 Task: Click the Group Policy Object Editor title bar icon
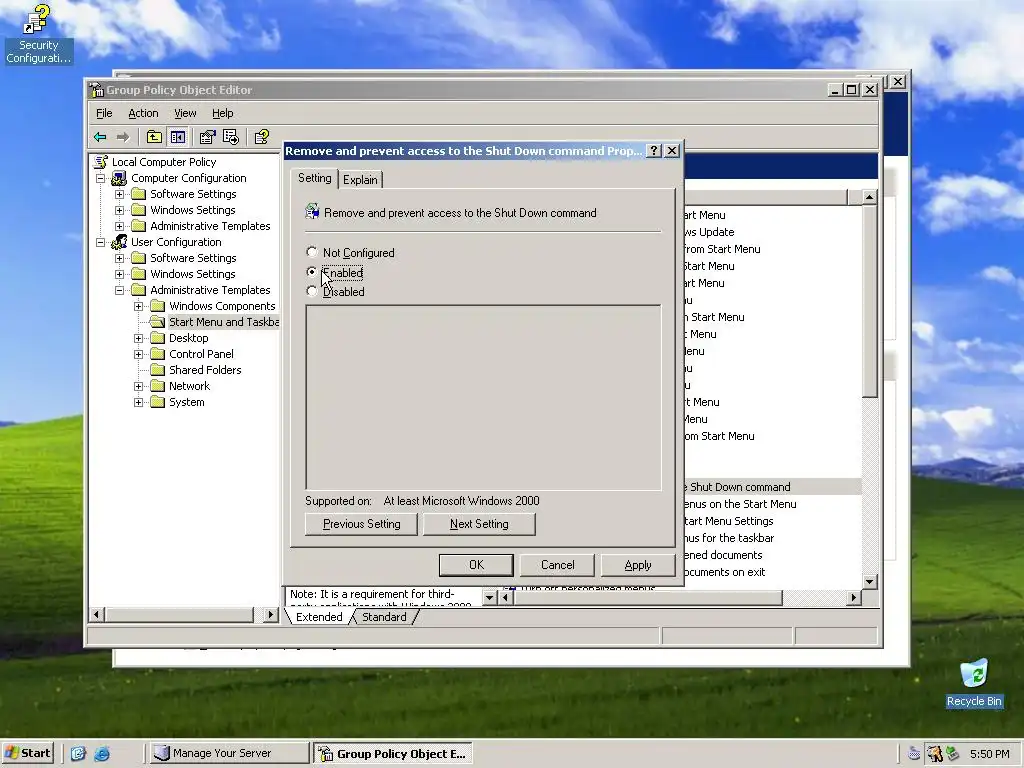point(97,90)
